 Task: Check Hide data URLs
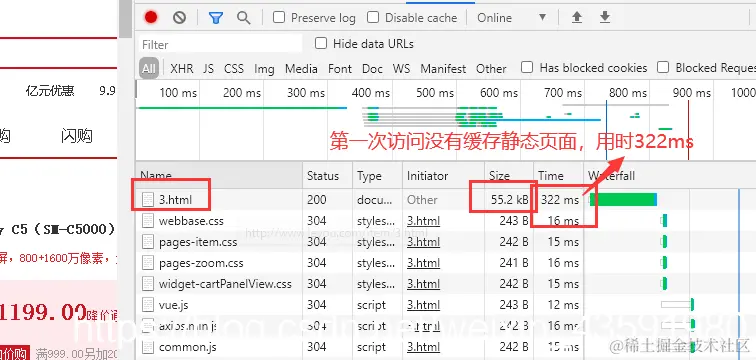click(321, 44)
